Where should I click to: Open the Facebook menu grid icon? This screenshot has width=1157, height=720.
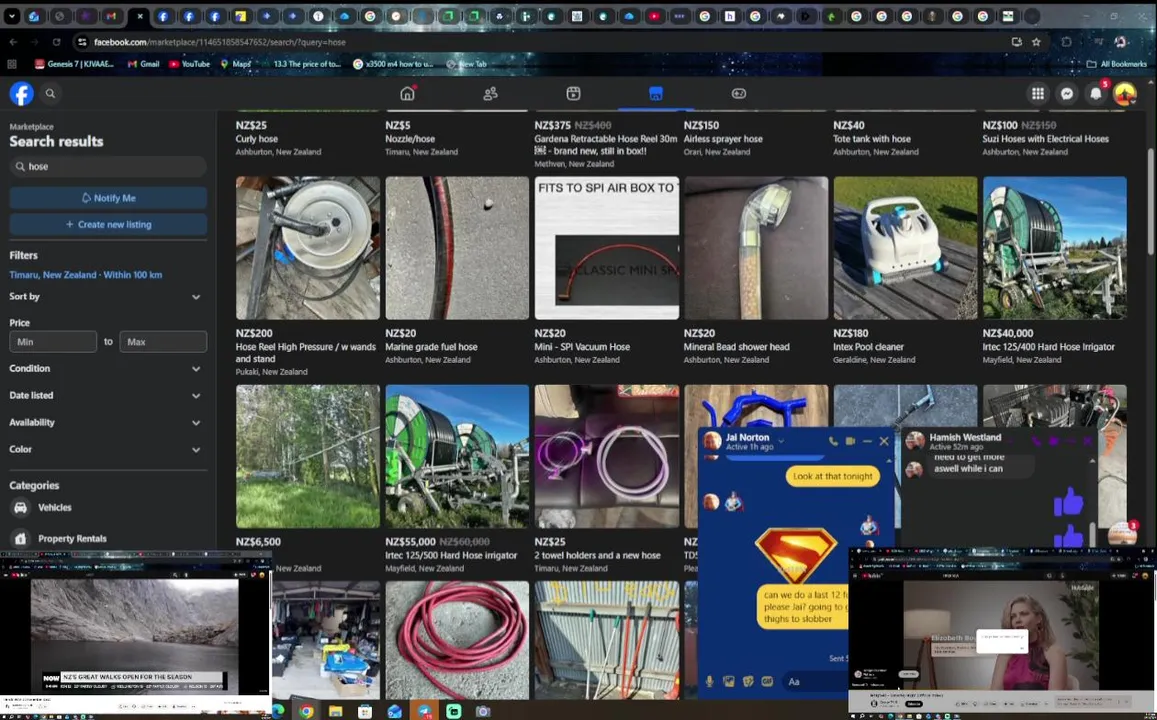click(x=1037, y=94)
